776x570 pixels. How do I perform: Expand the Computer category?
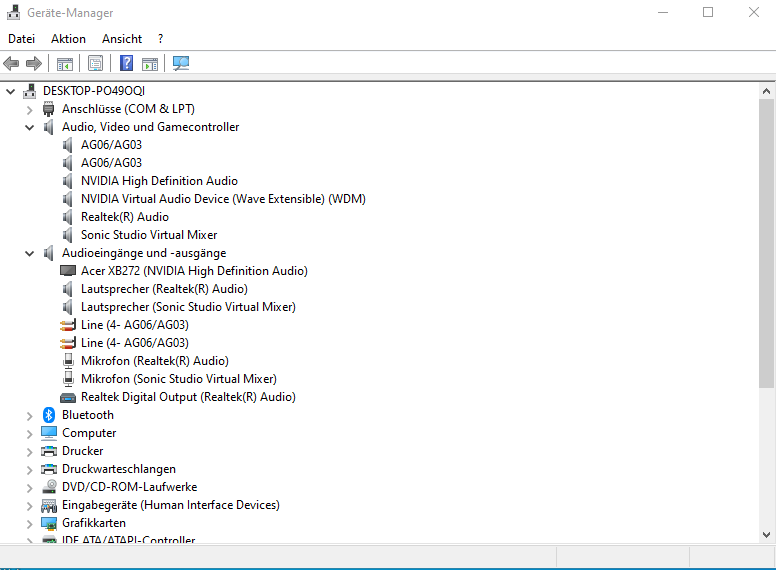(29, 434)
